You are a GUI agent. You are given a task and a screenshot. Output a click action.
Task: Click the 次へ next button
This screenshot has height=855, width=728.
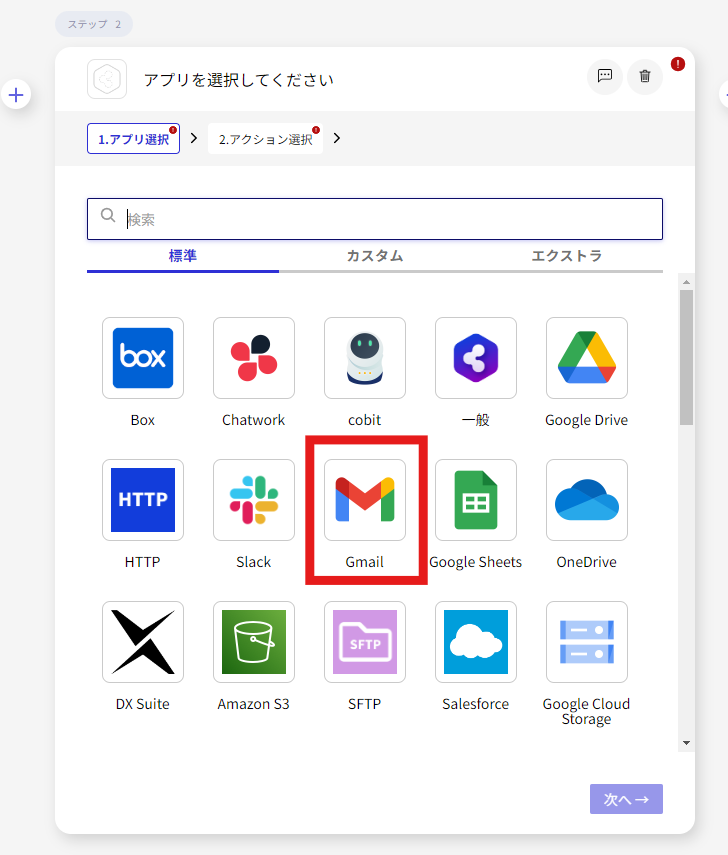[626, 799]
